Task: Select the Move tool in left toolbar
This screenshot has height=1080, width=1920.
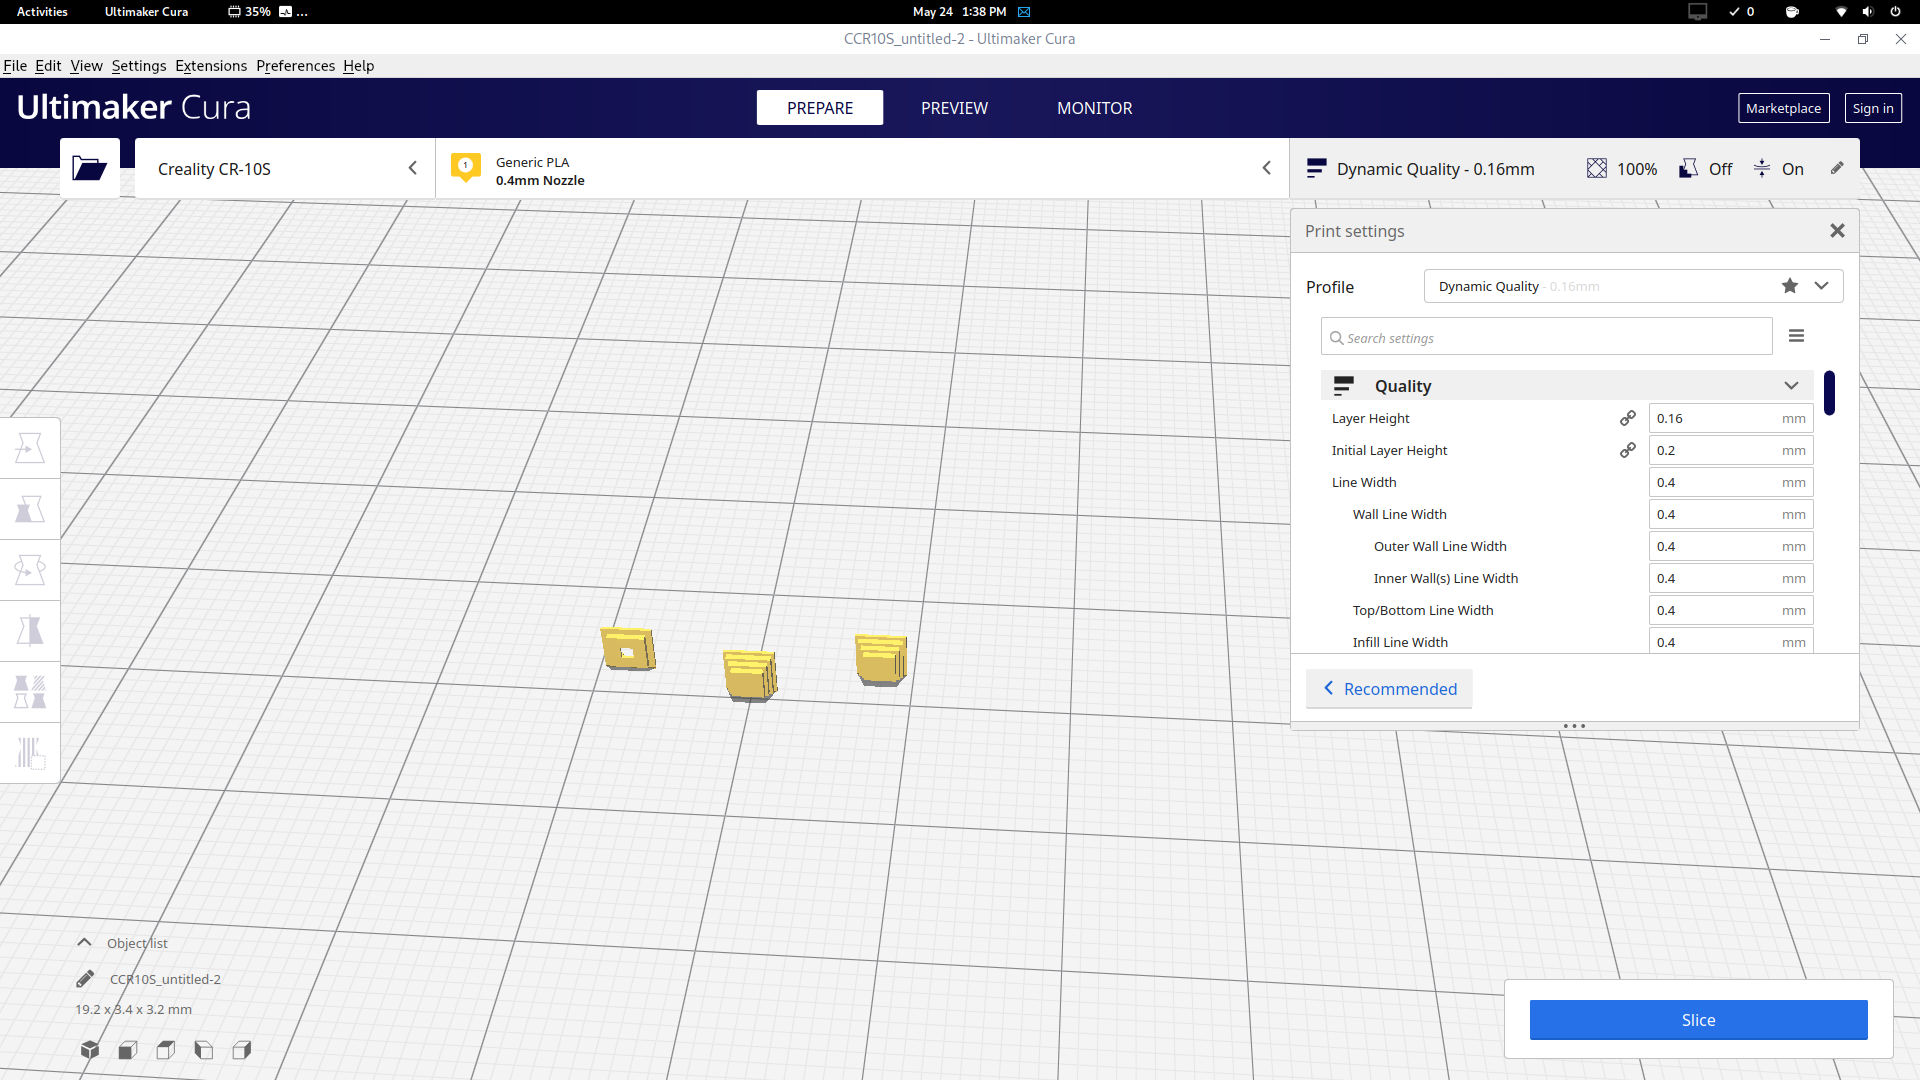Action: [x=30, y=448]
